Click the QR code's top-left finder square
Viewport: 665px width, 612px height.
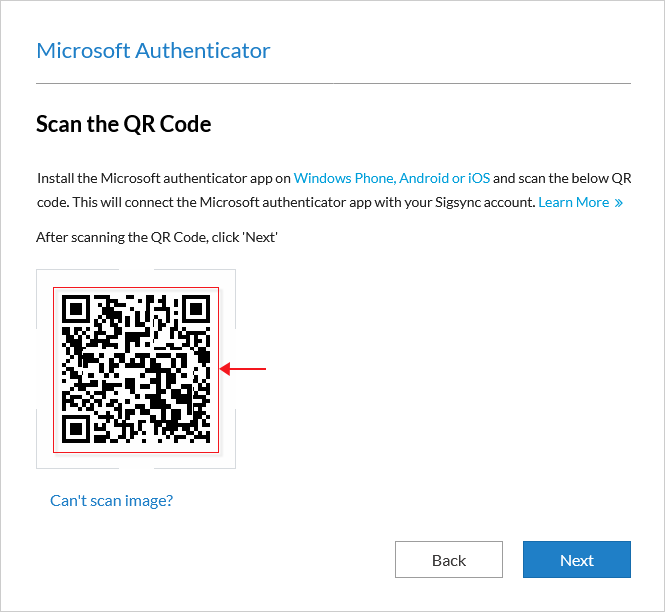click(x=76, y=309)
